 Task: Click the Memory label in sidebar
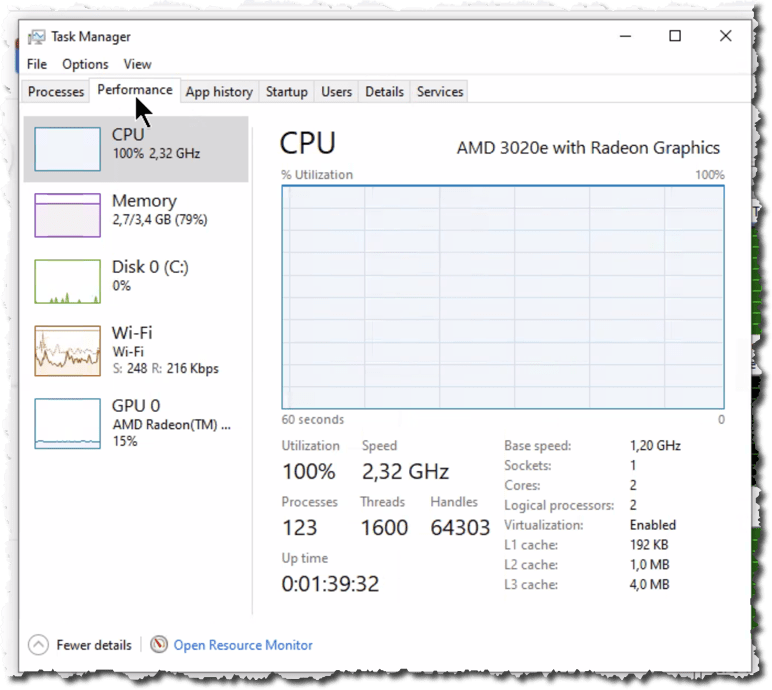pyautogui.click(x=144, y=201)
